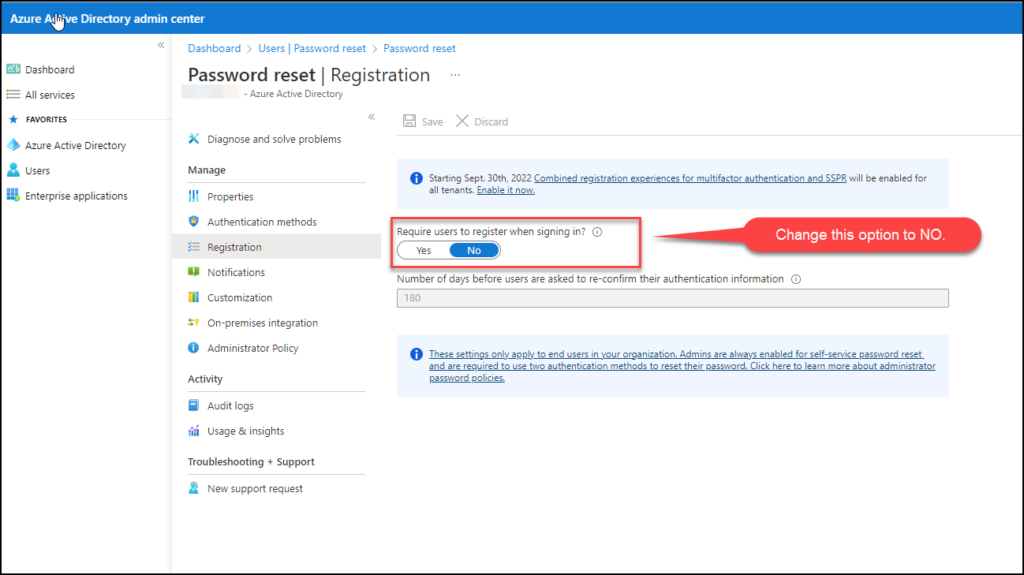Click the Dashboard icon in left sidebar
1024x575 pixels.
pos(13,69)
